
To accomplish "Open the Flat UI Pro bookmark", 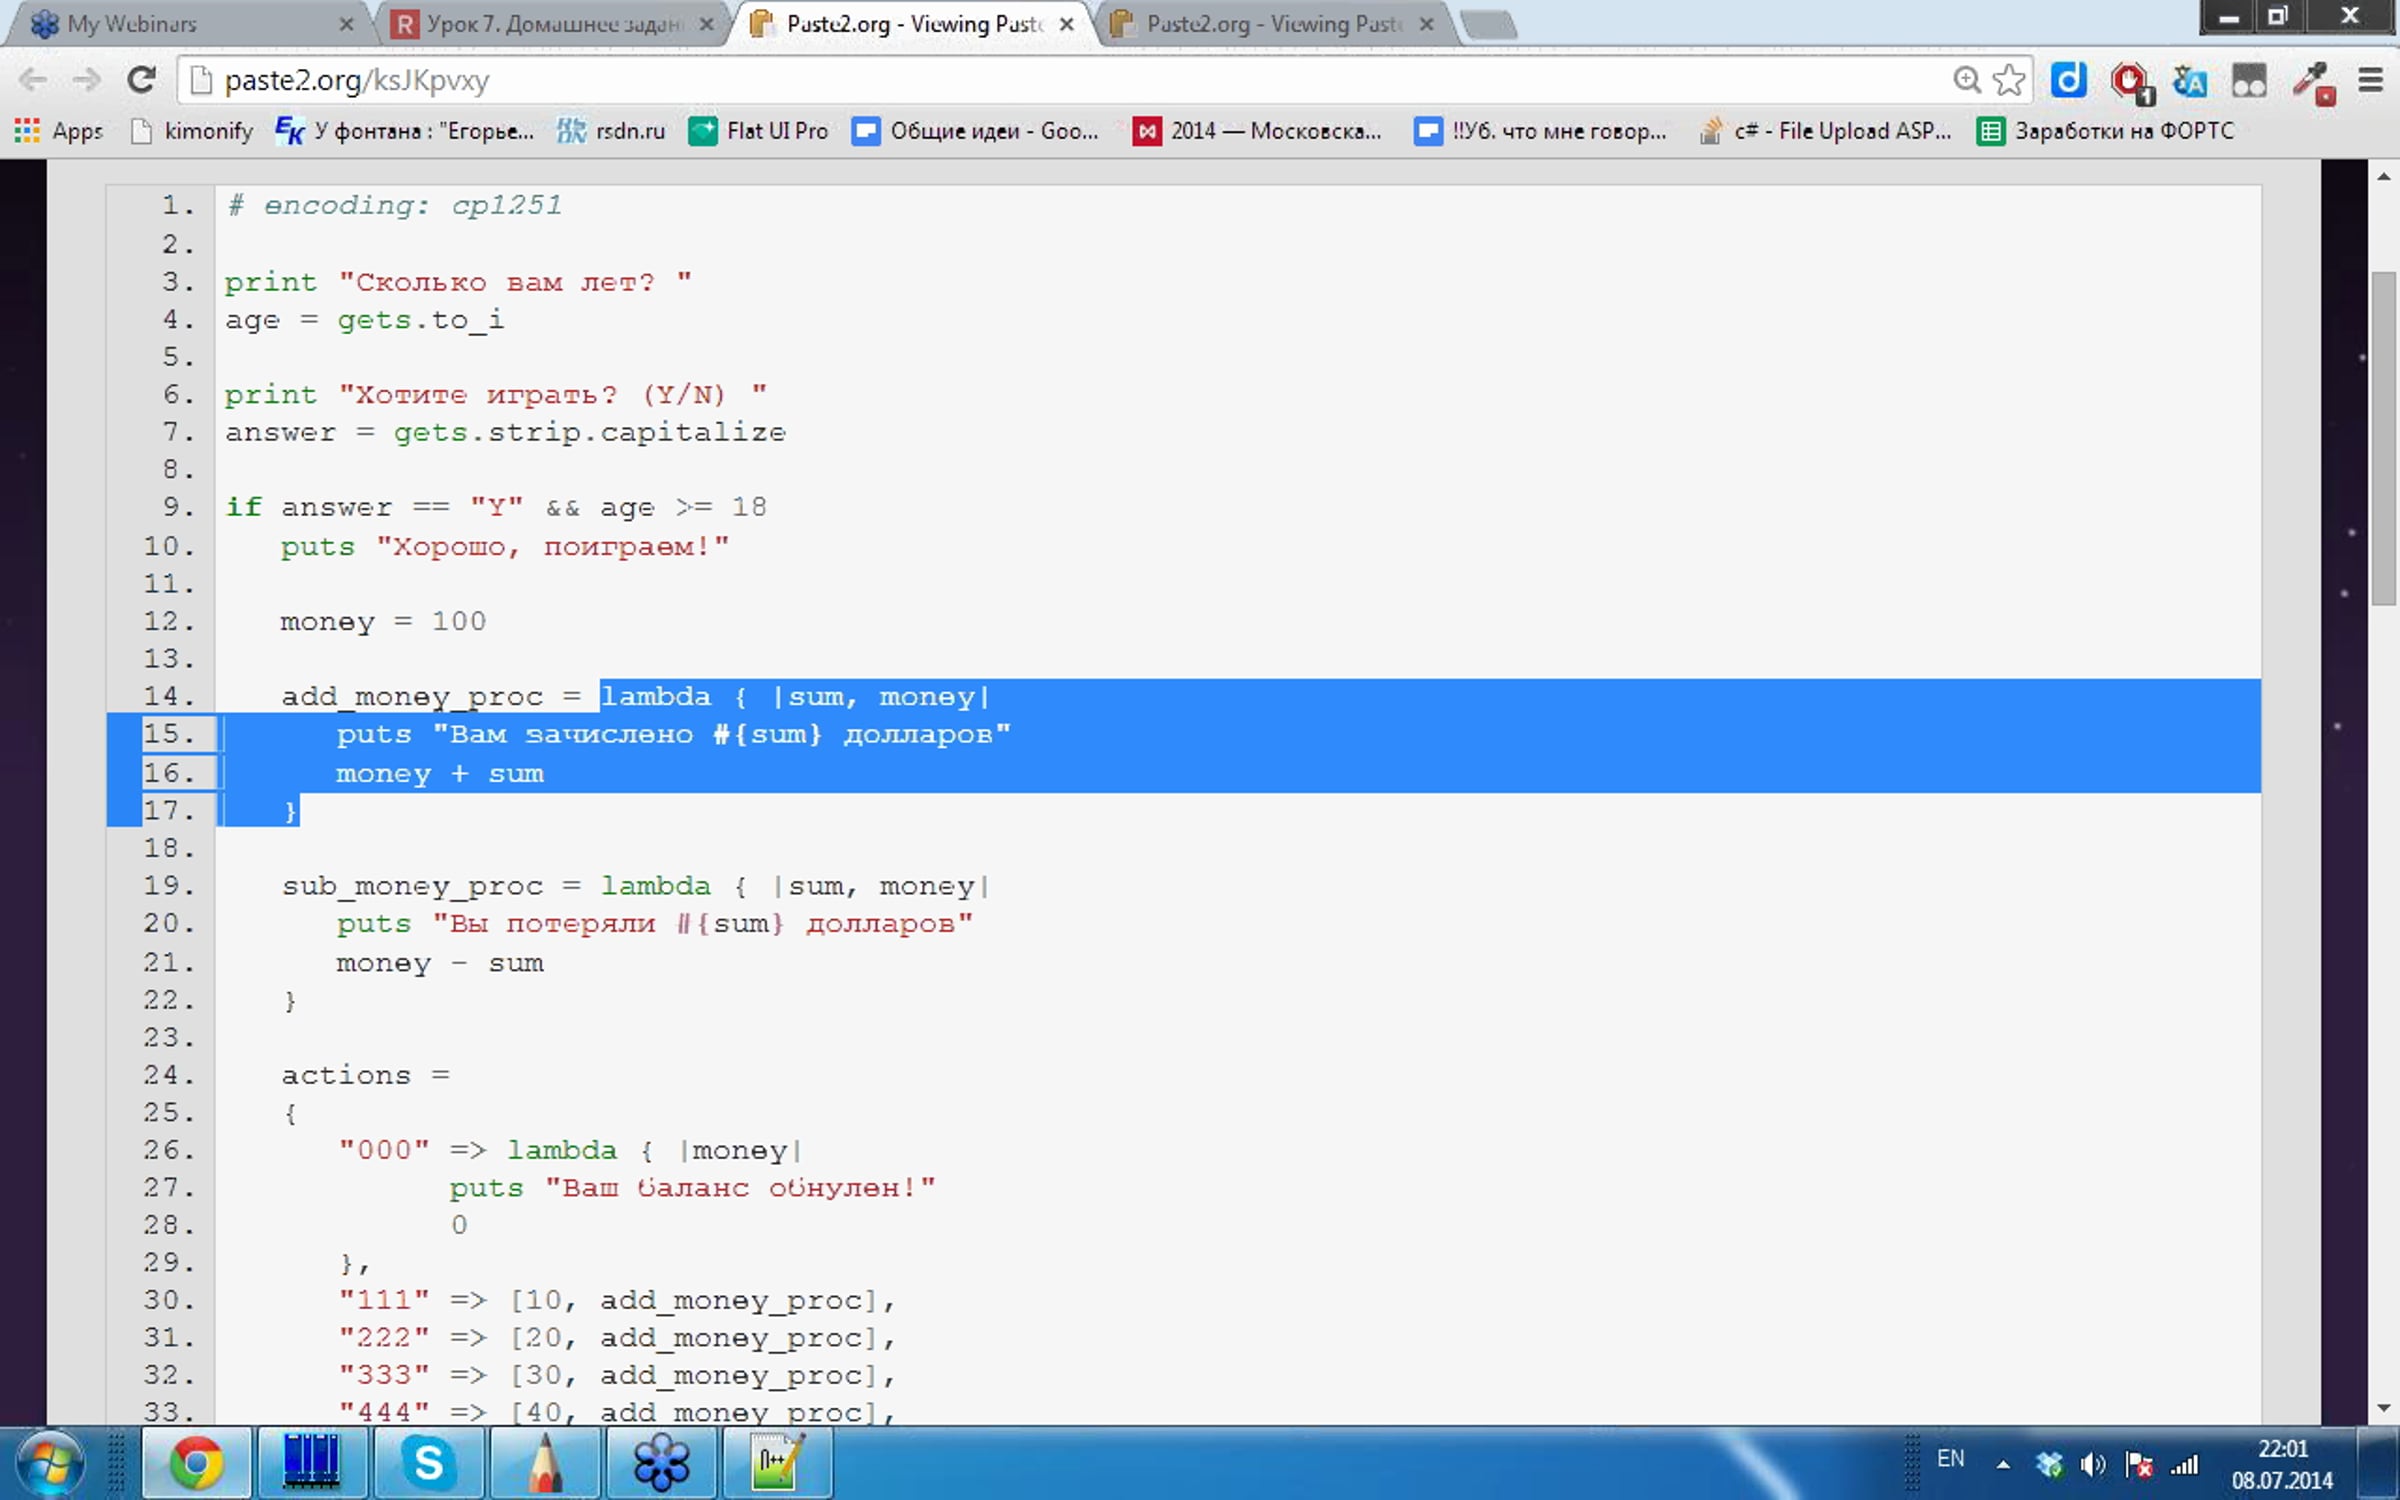I will coord(759,131).
